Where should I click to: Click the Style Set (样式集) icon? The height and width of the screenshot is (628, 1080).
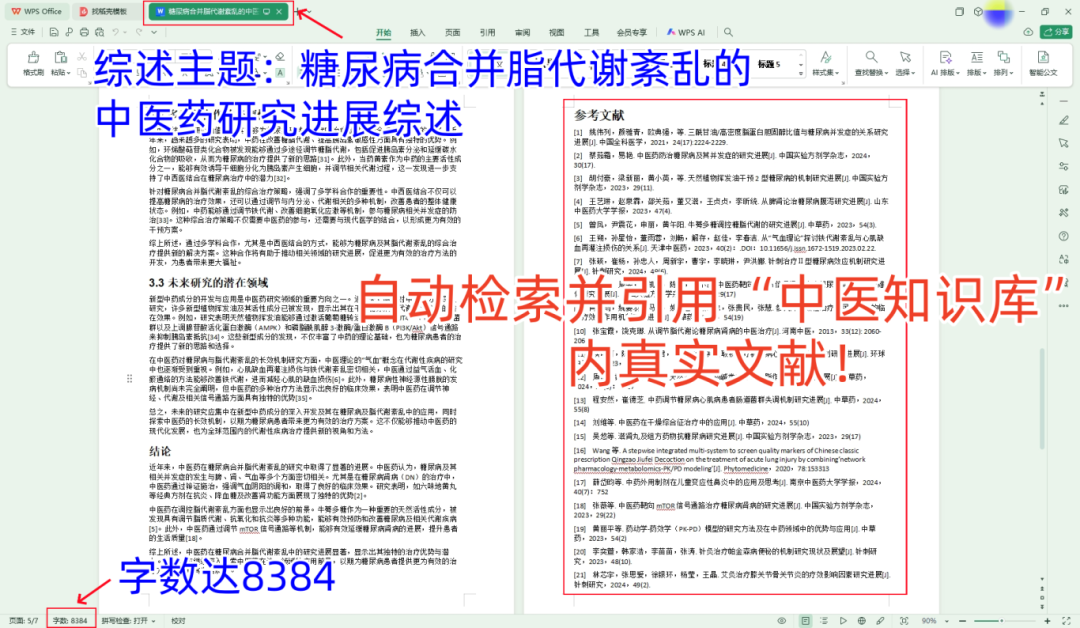[x=825, y=57]
